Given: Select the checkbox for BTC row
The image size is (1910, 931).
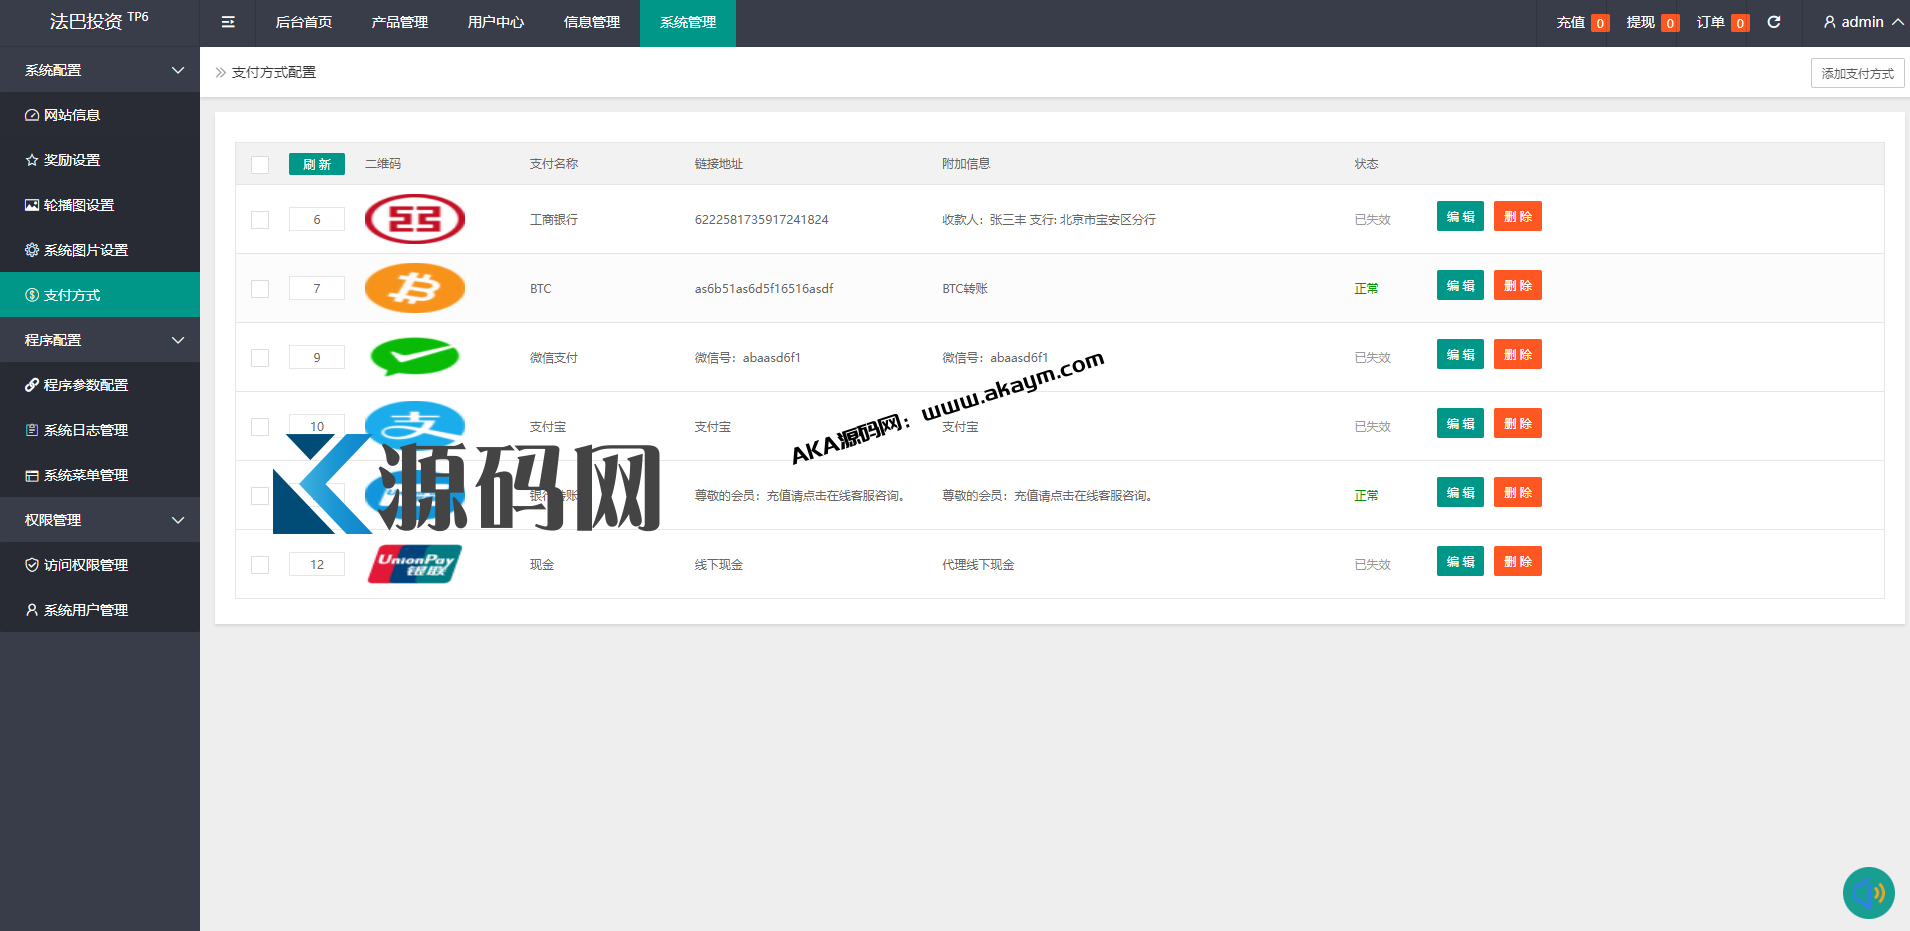Looking at the screenshot, I should click(x=260, y=289).
